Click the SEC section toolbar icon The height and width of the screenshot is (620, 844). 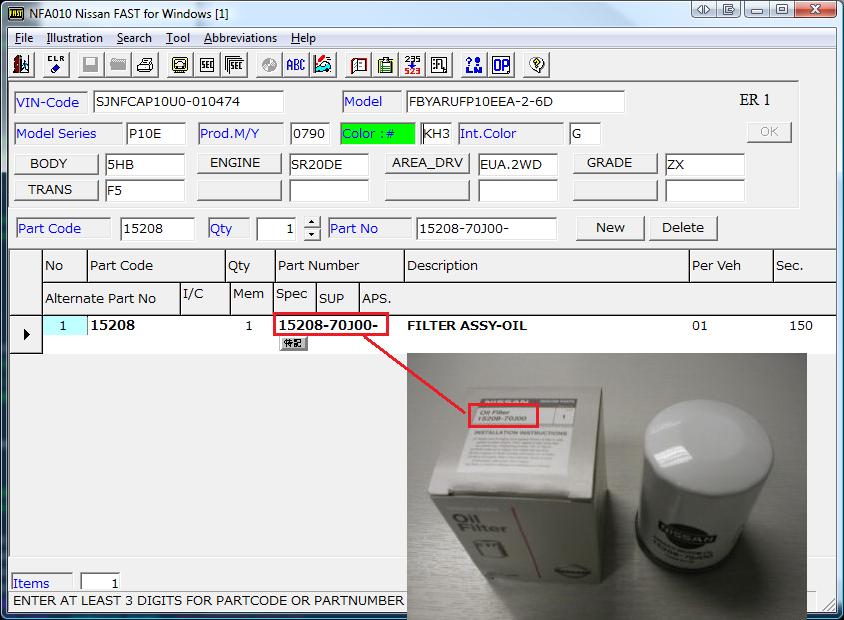(207, 65)
